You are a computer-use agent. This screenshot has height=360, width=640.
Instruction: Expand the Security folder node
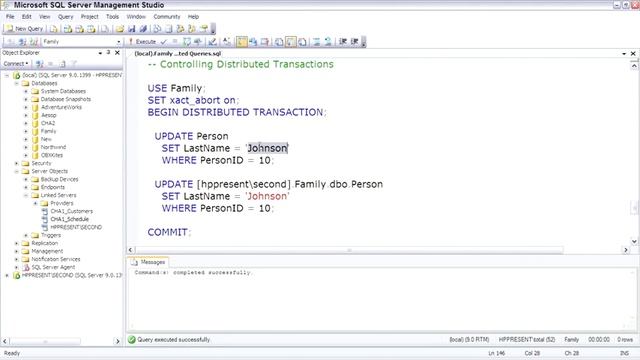point(16,163)
